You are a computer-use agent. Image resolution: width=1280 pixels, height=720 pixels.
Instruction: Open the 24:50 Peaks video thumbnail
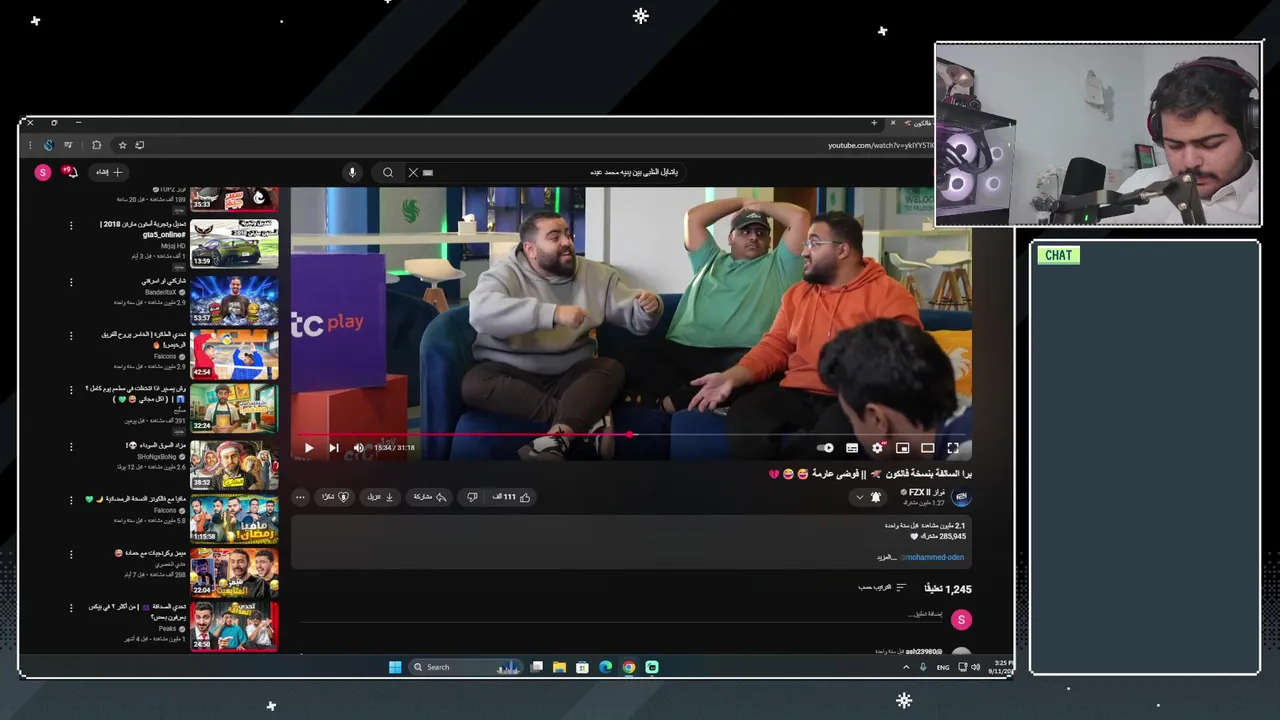click(234, 627)
